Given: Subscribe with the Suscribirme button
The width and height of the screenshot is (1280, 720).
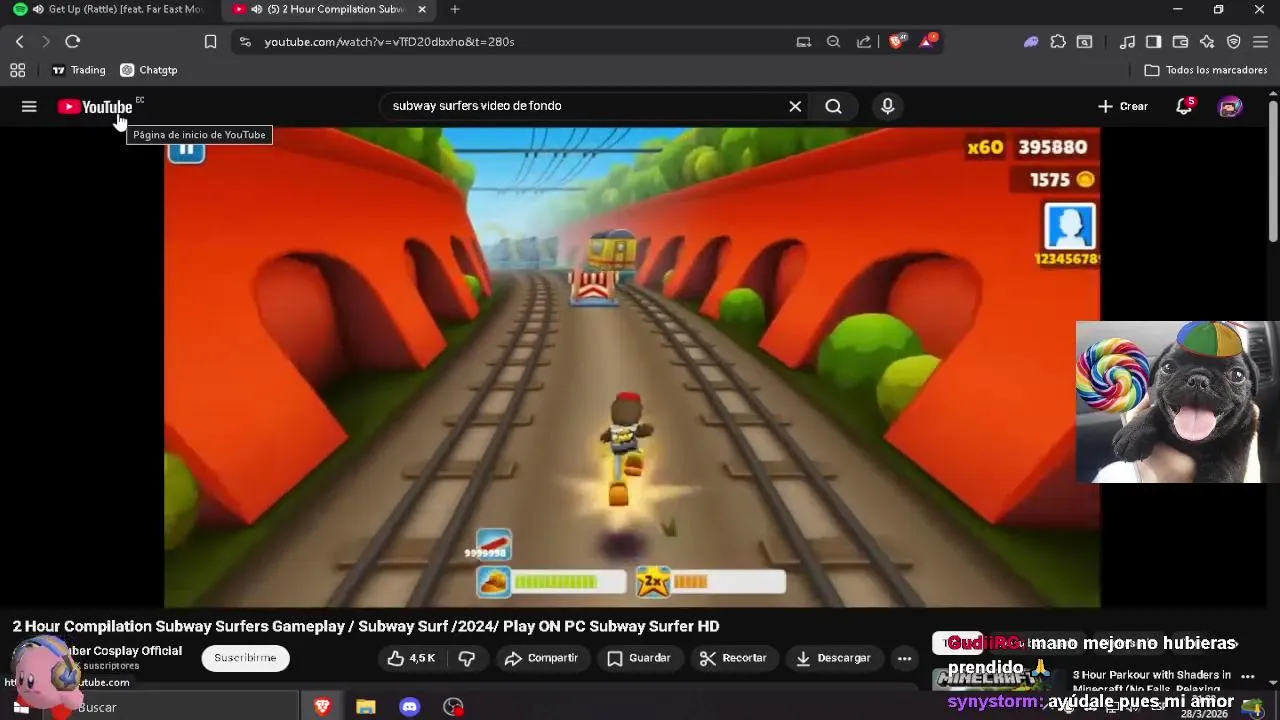Looking at the screenshot, I should click(245, 658).
